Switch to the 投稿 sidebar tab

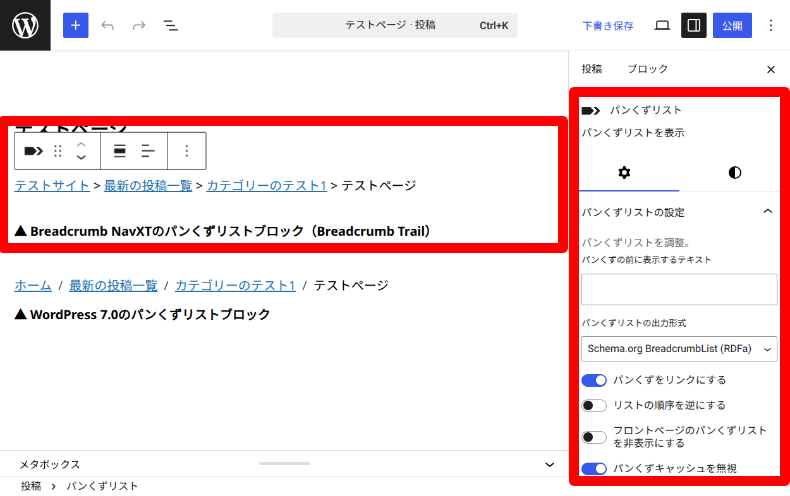click(x=591, y=69)
